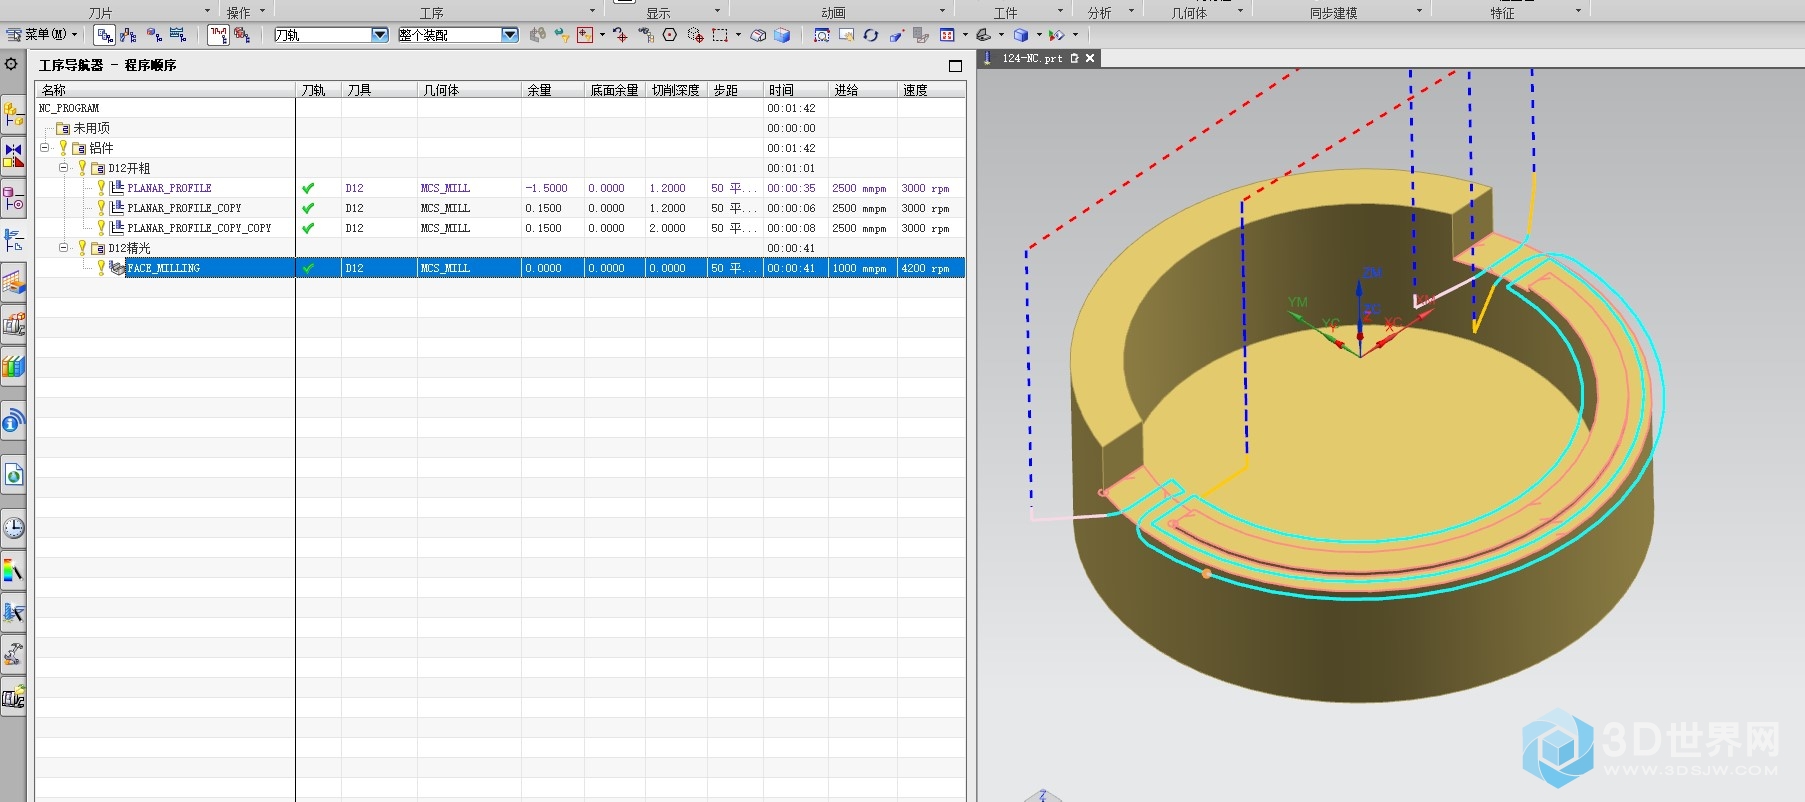Click the -1.5000 stock value for PLANAR_PROFILE

pos(547,188)
